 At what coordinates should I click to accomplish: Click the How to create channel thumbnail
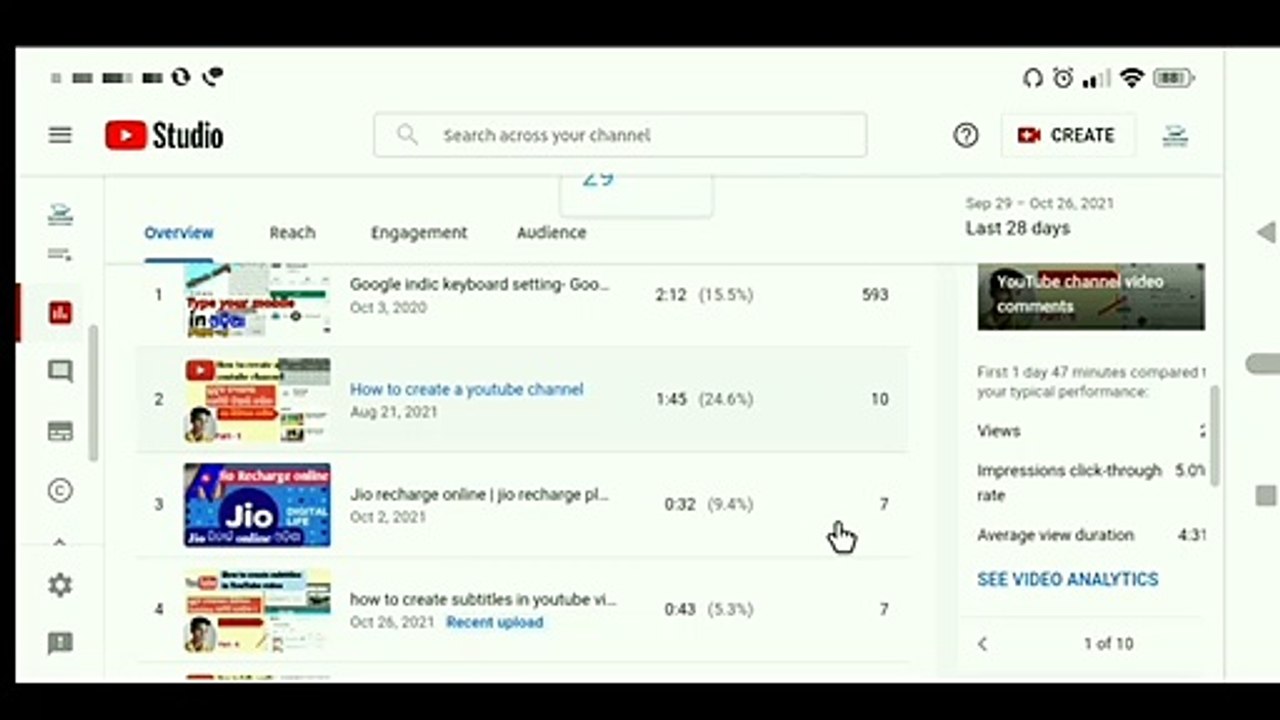[257, 400]
